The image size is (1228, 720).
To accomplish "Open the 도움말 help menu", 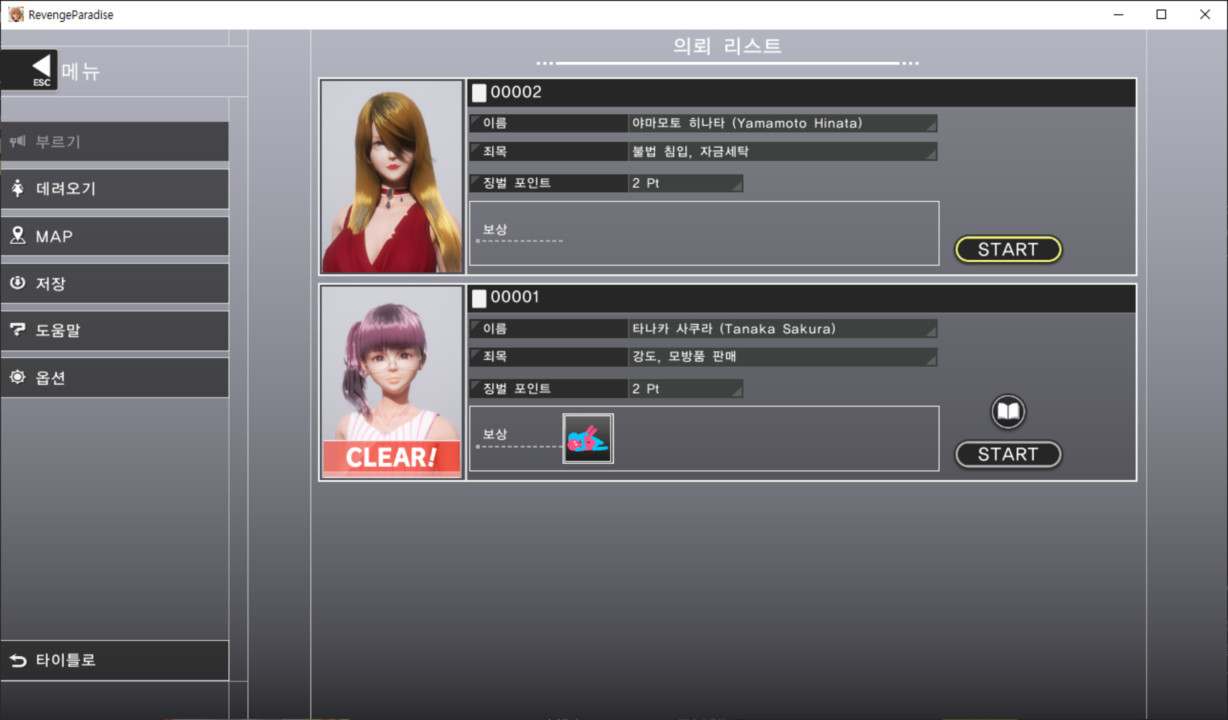I will [114, 330].
